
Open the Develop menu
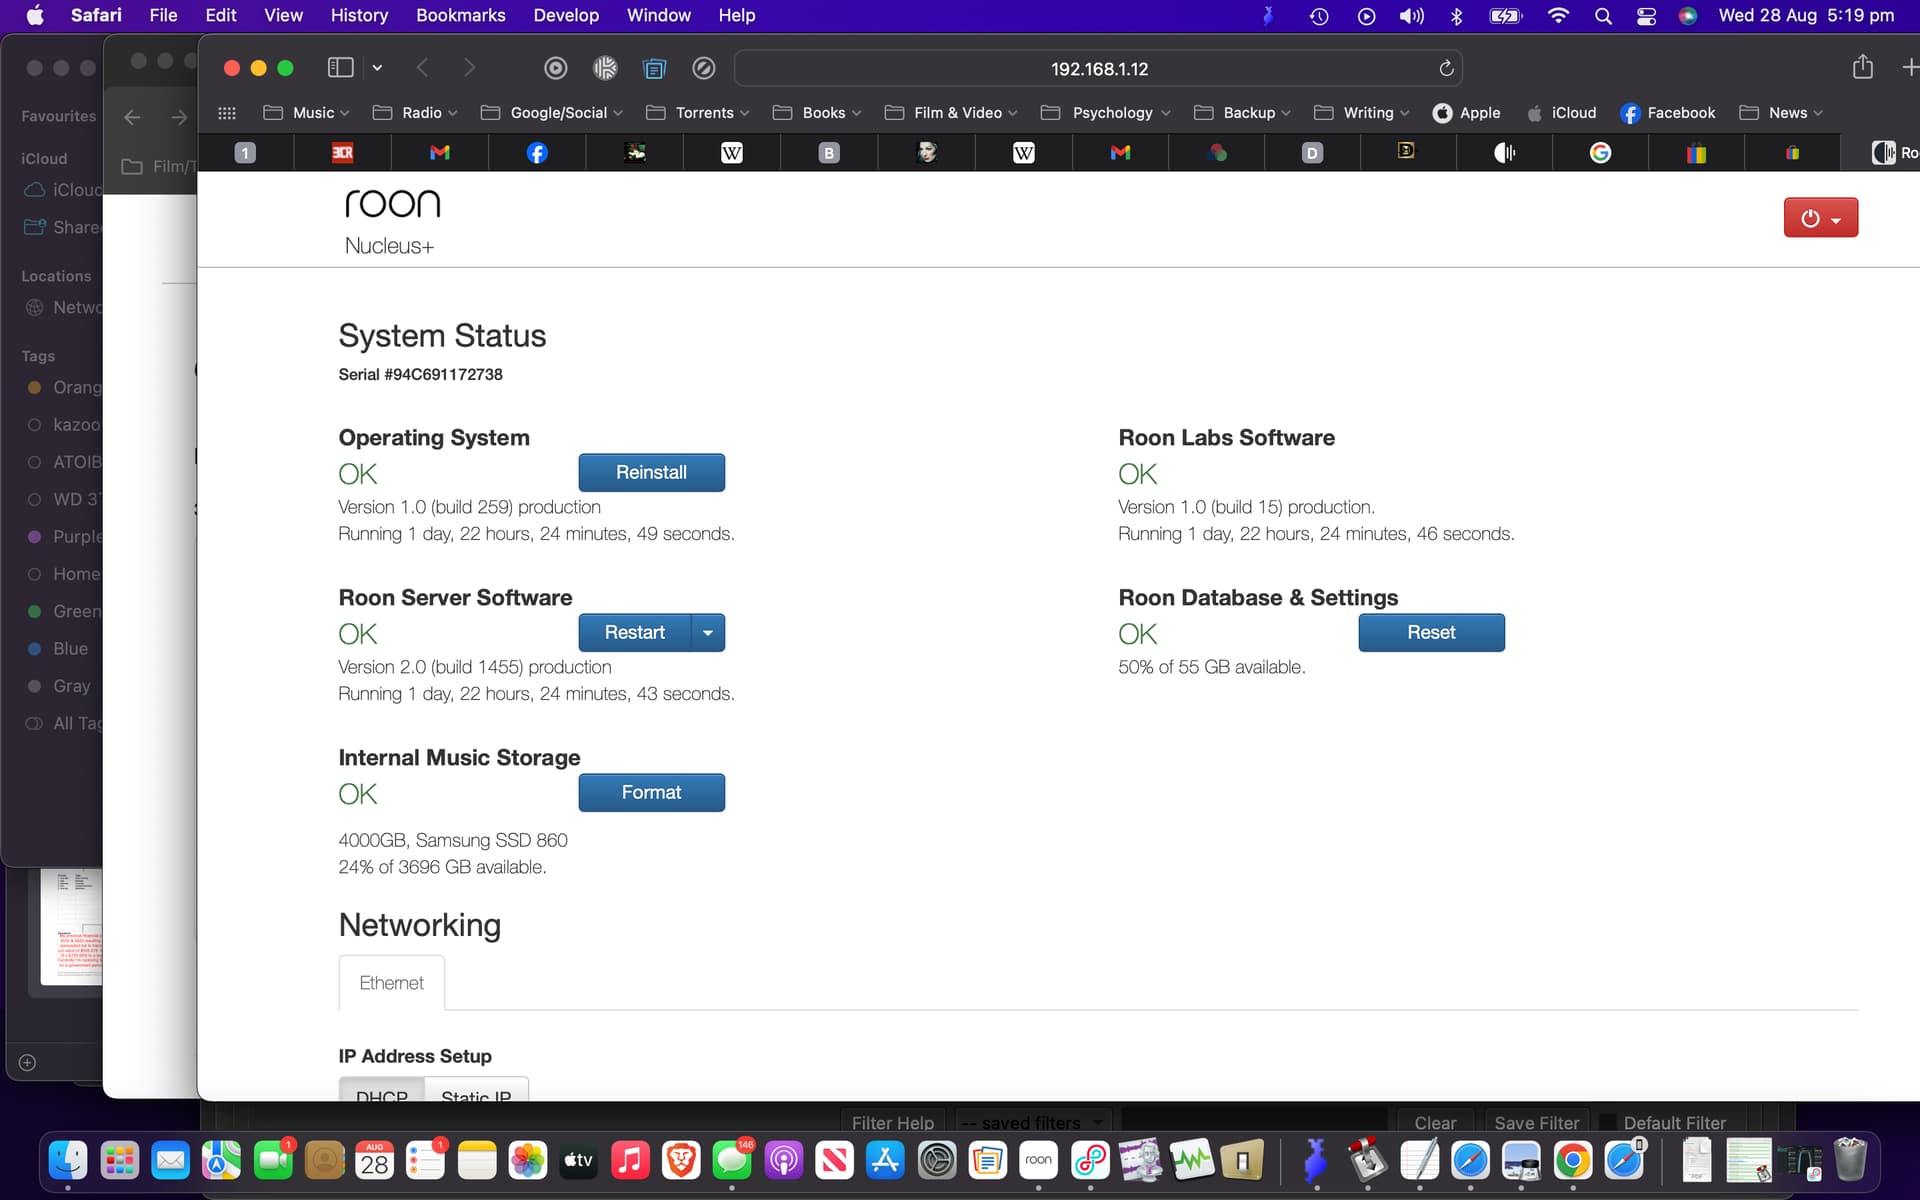[566, 15]
